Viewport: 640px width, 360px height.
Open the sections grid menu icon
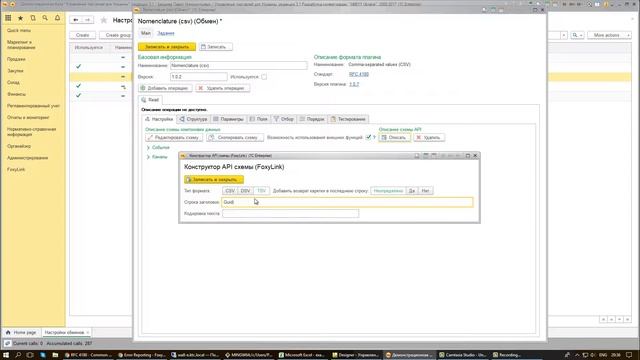click(x=8, y=18)
